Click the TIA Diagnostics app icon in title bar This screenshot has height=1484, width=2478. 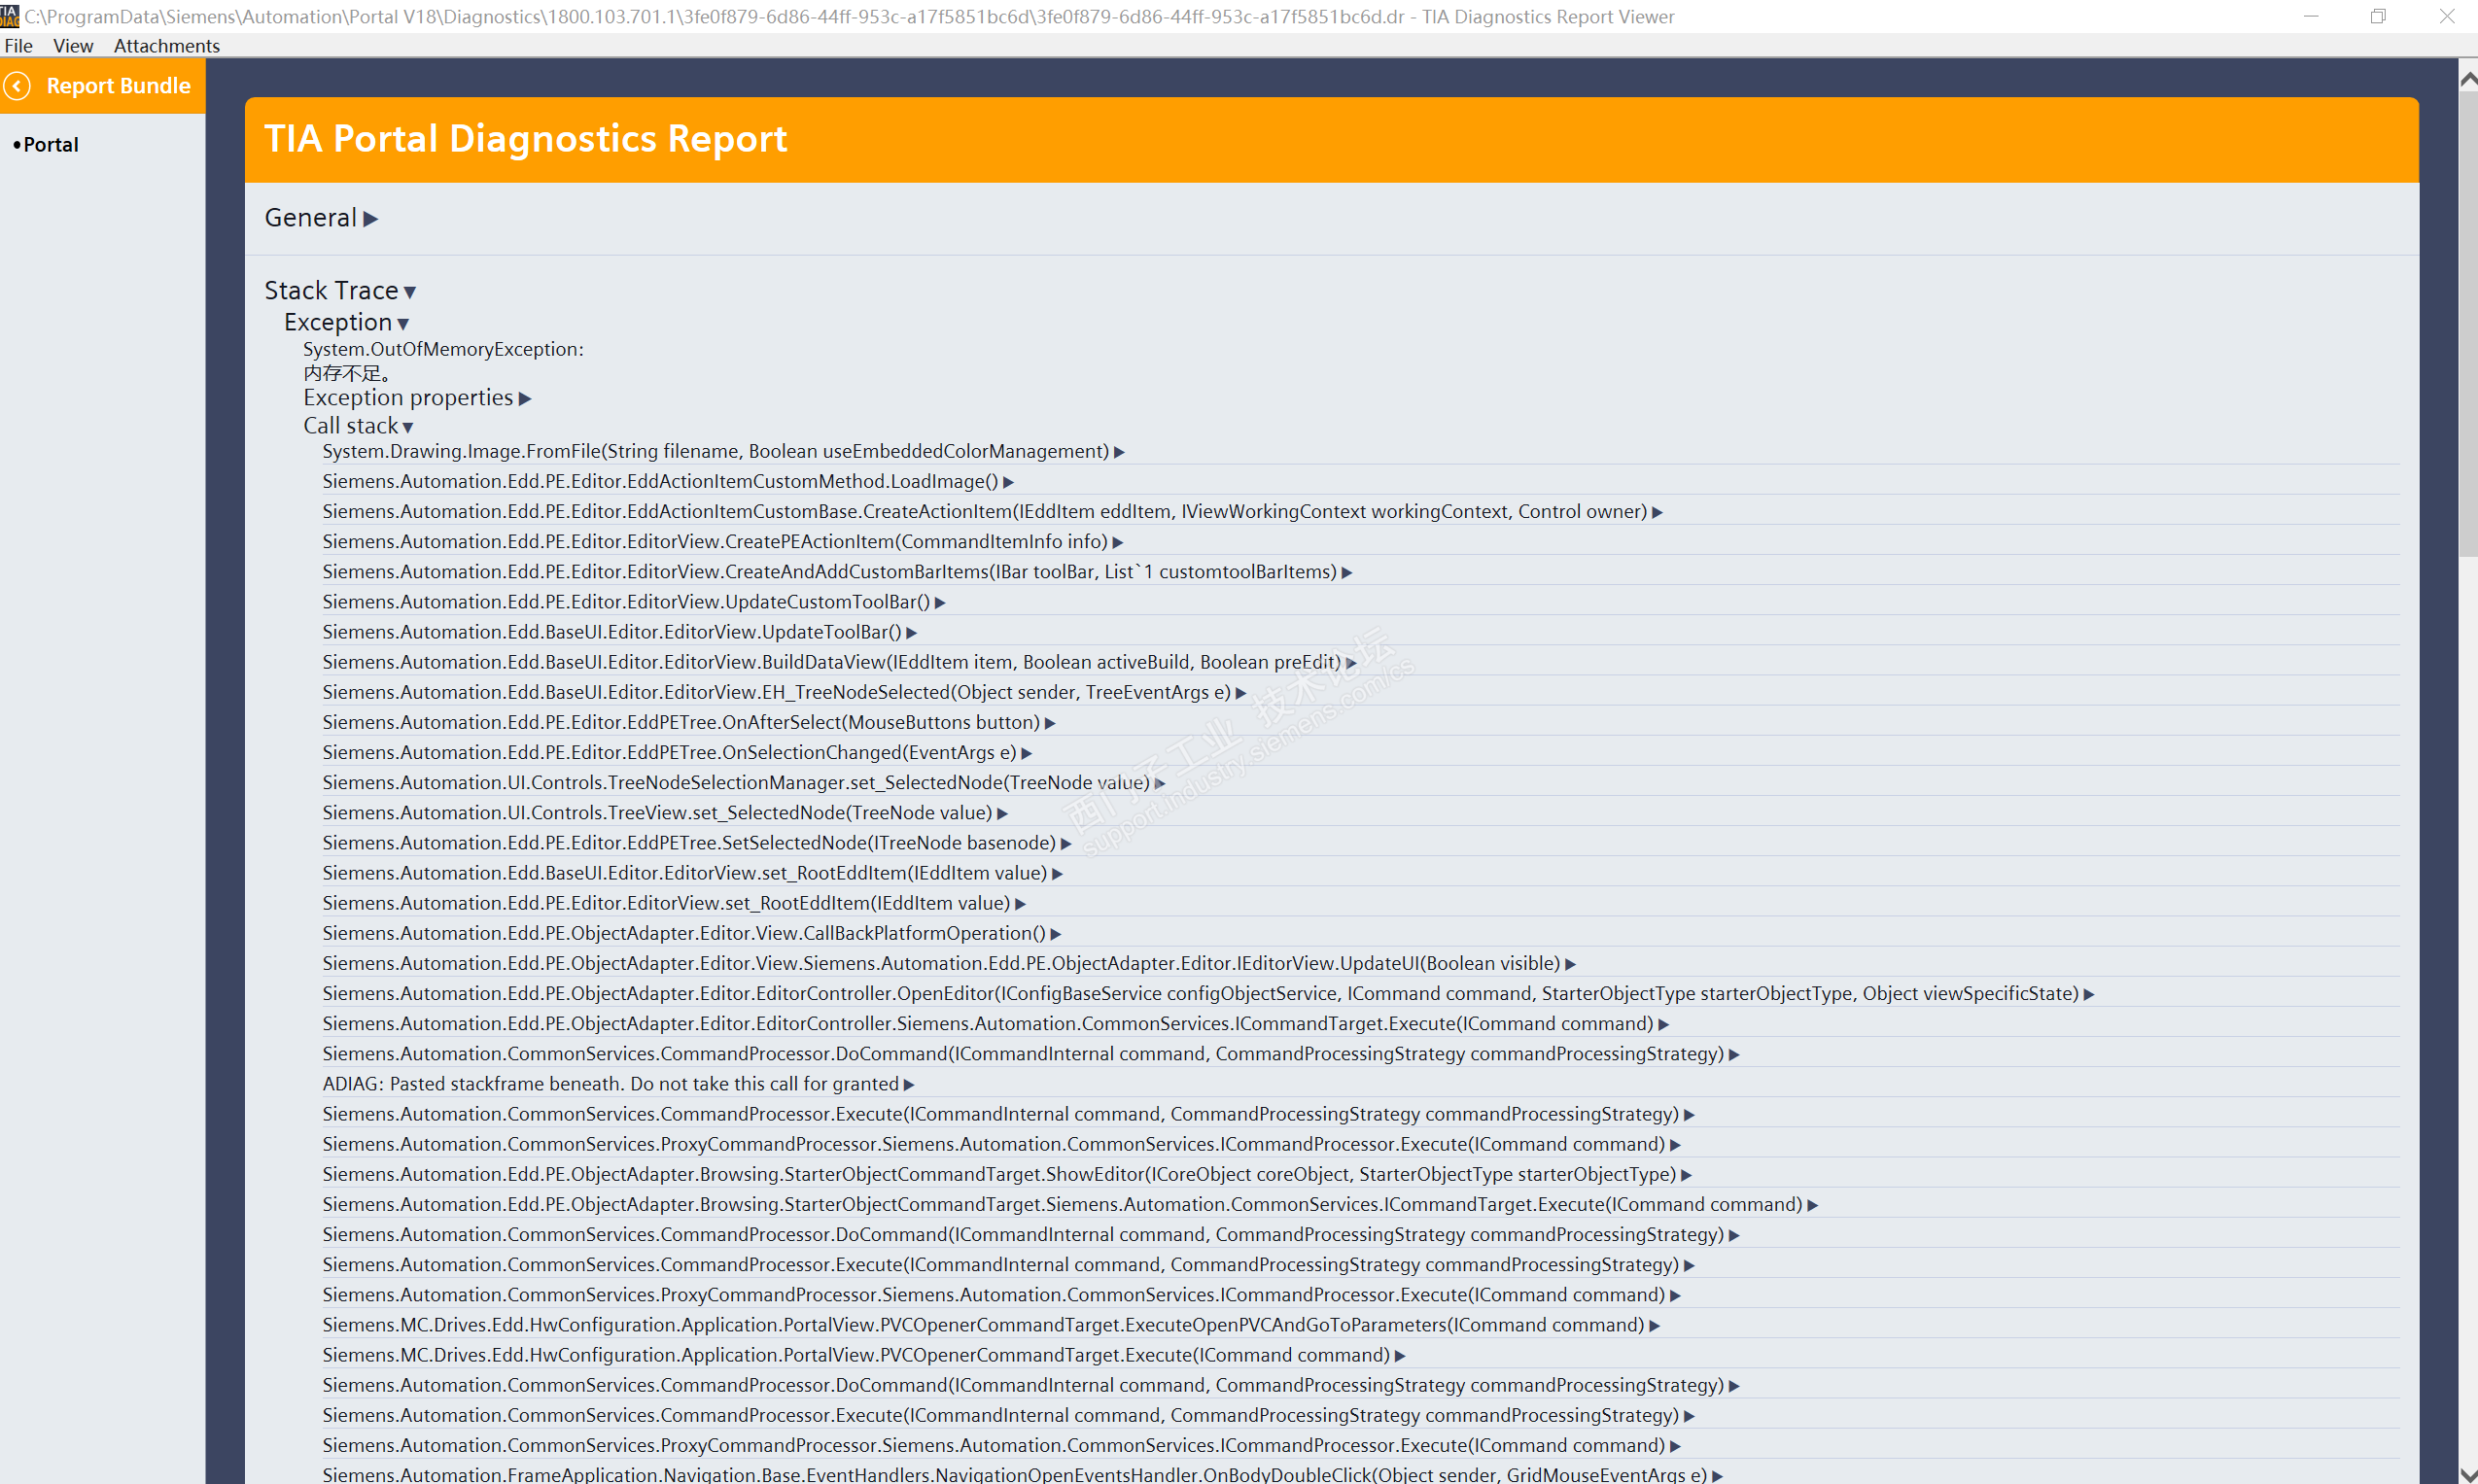pos(9,16)
